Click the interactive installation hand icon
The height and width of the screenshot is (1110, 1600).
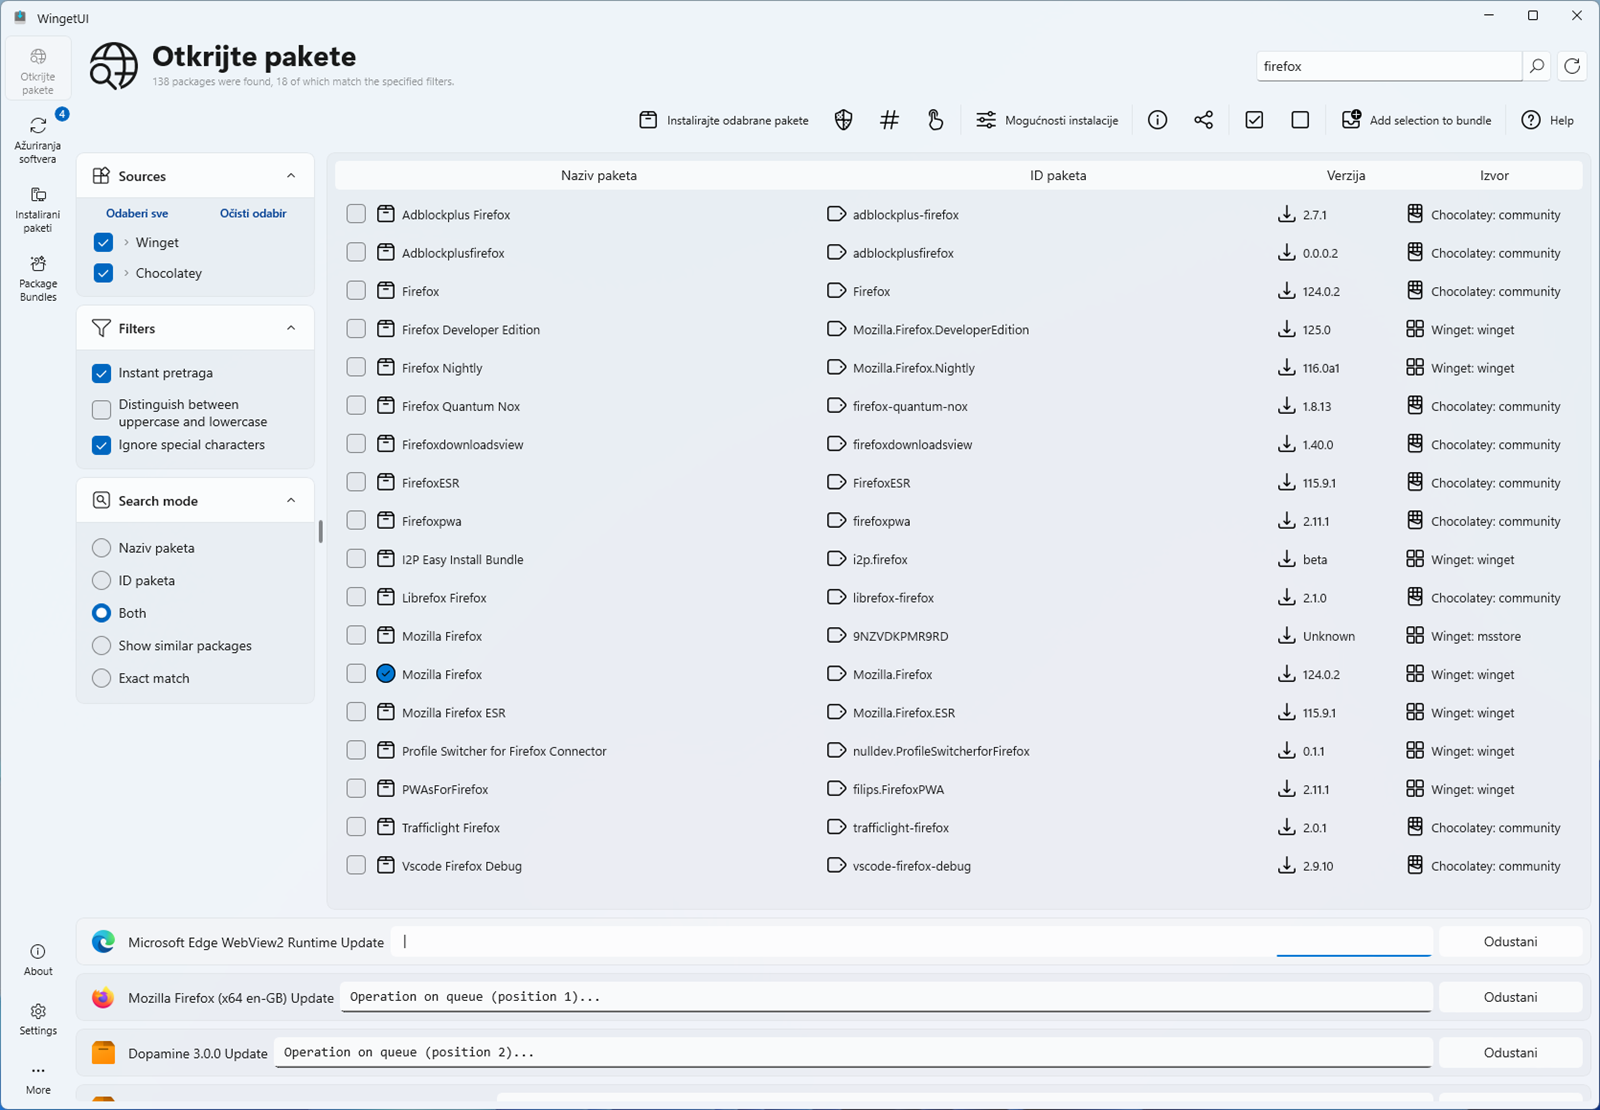coord(935,120)
